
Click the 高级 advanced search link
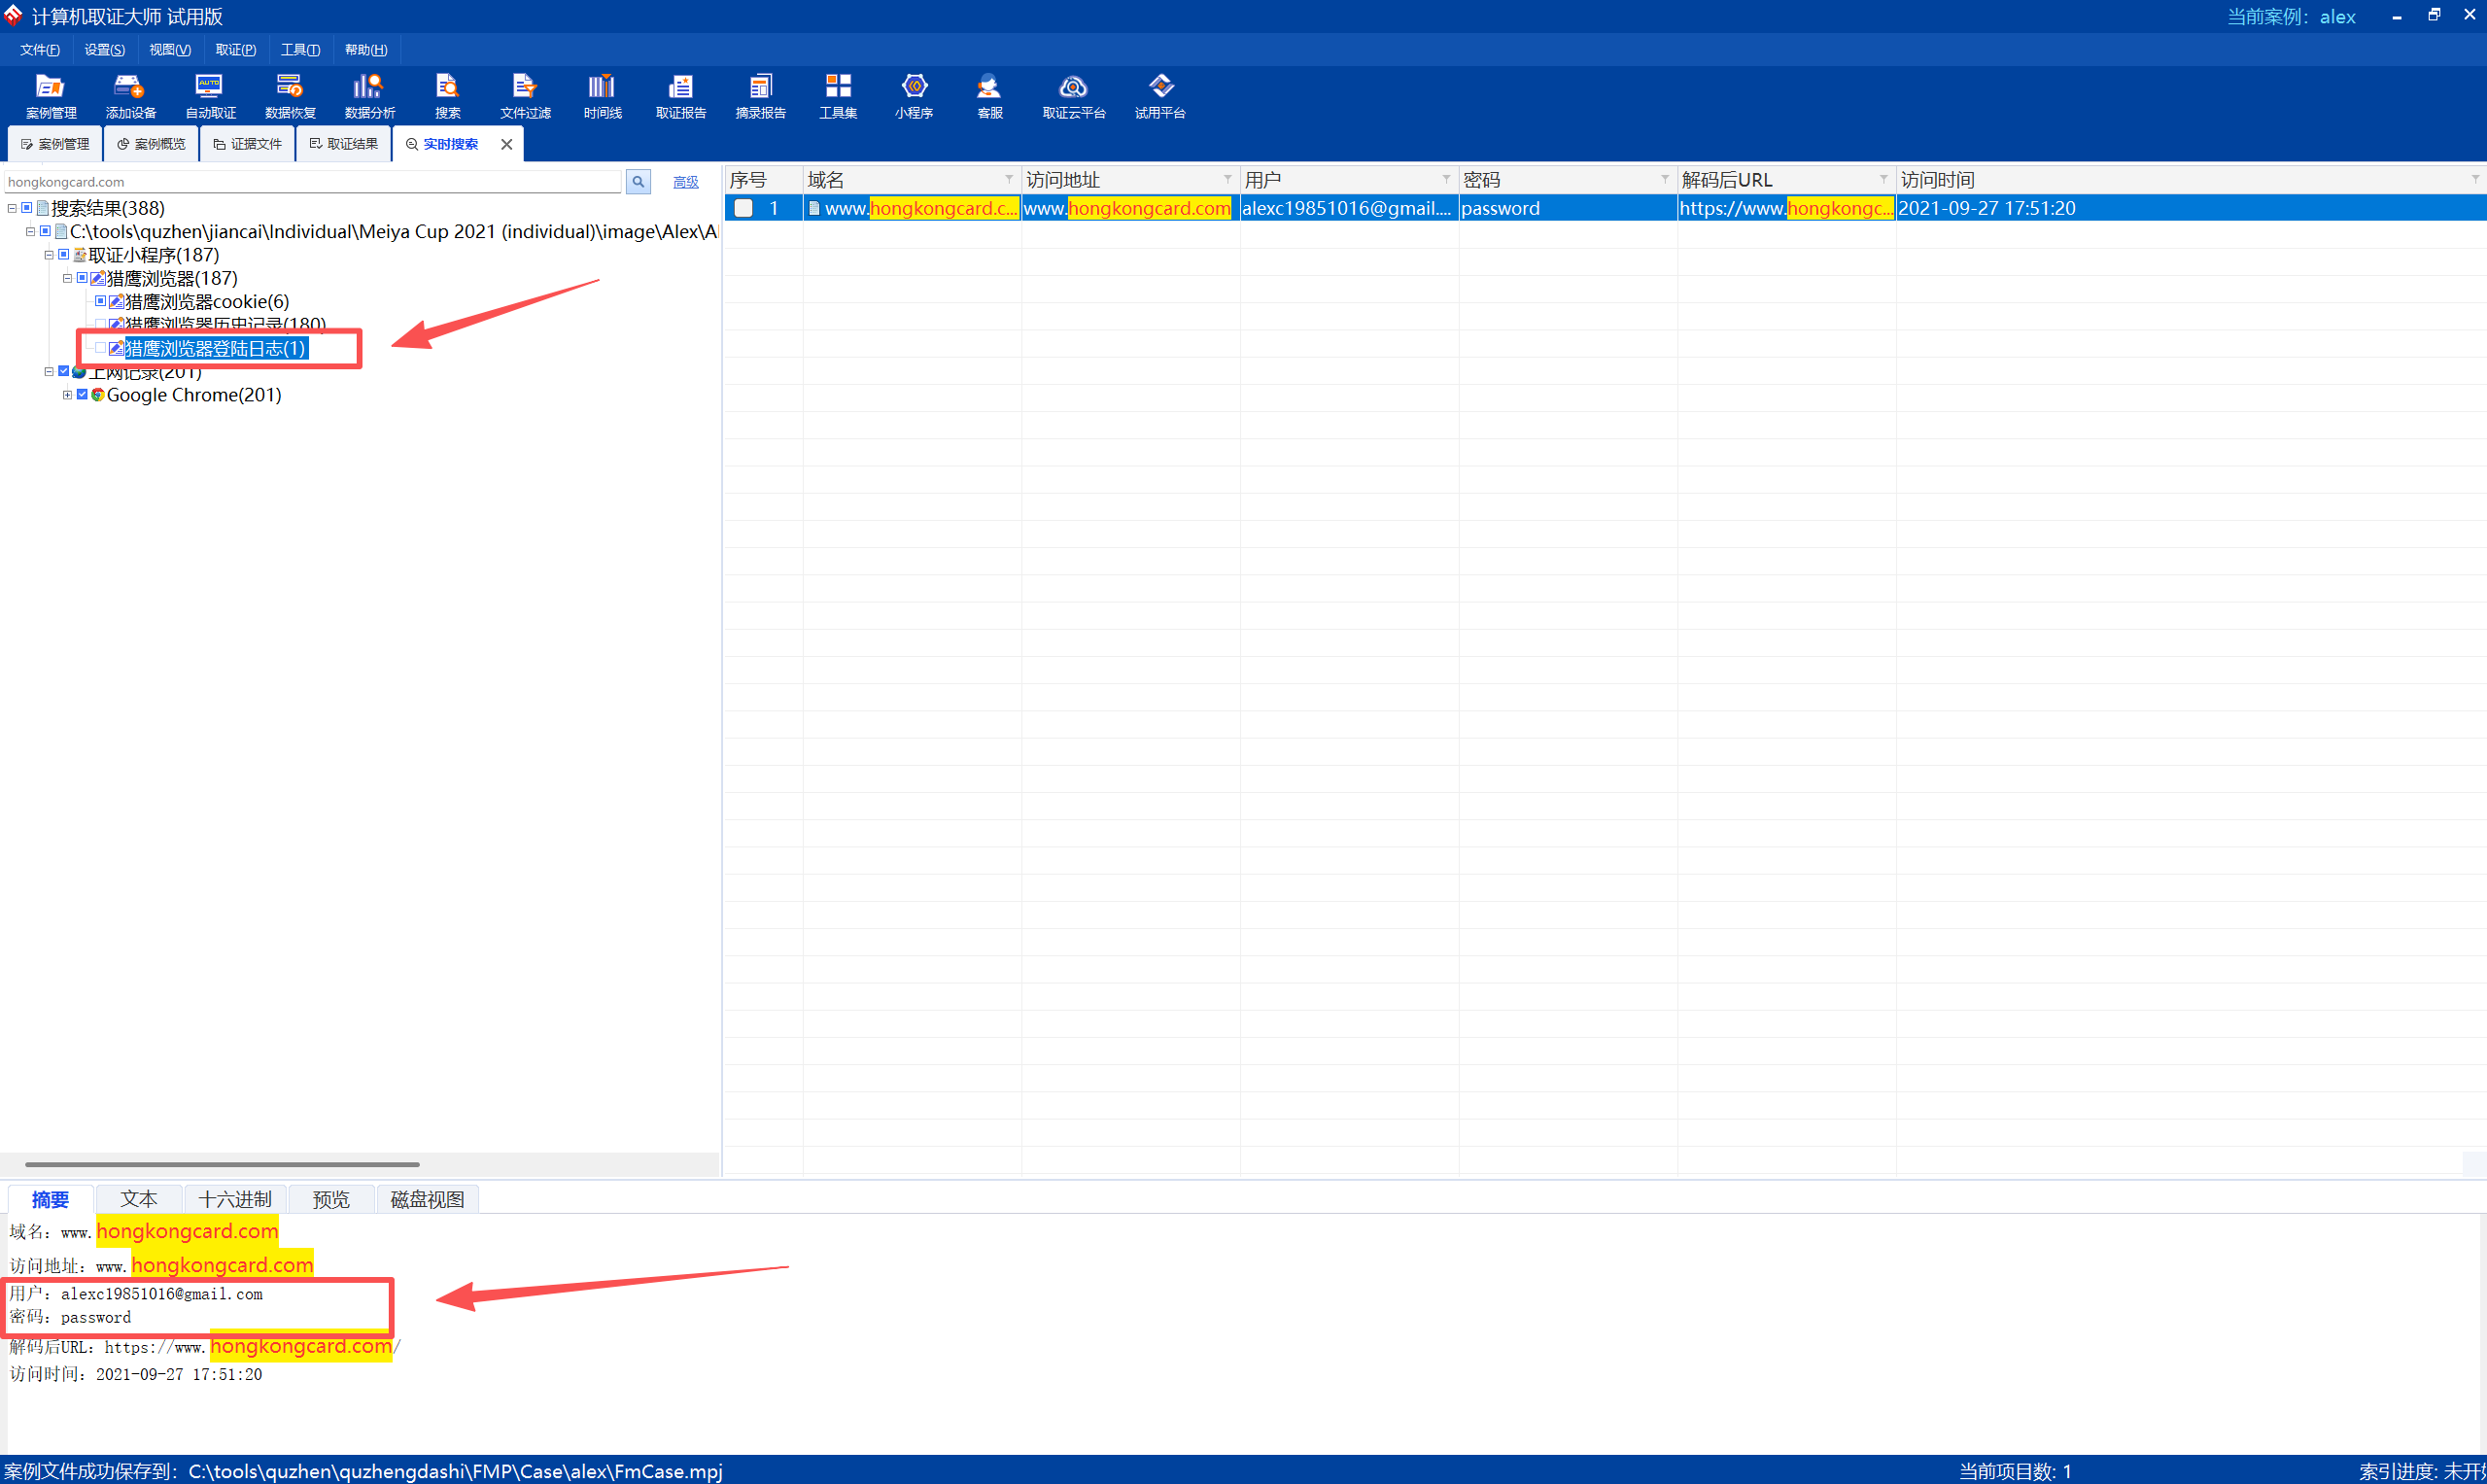(x=685, y=182)
